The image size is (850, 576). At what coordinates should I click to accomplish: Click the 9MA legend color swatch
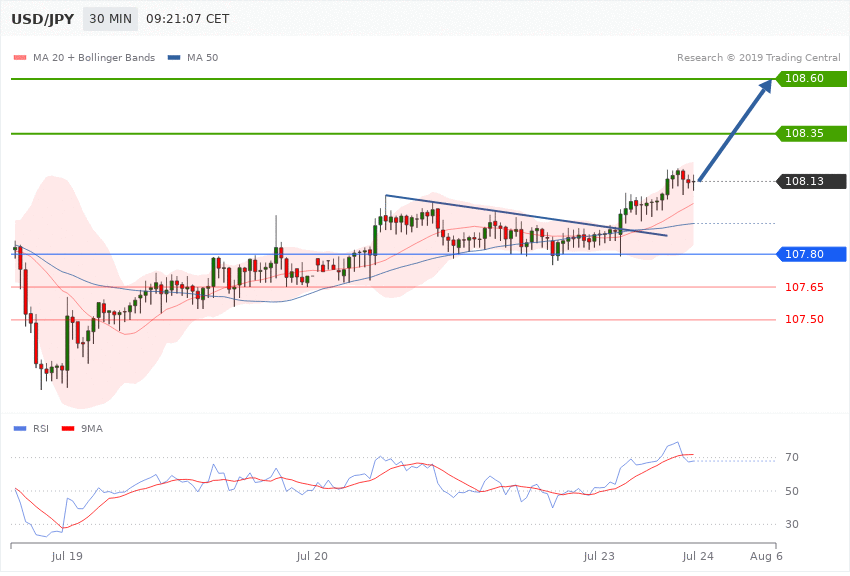point(68,429)
